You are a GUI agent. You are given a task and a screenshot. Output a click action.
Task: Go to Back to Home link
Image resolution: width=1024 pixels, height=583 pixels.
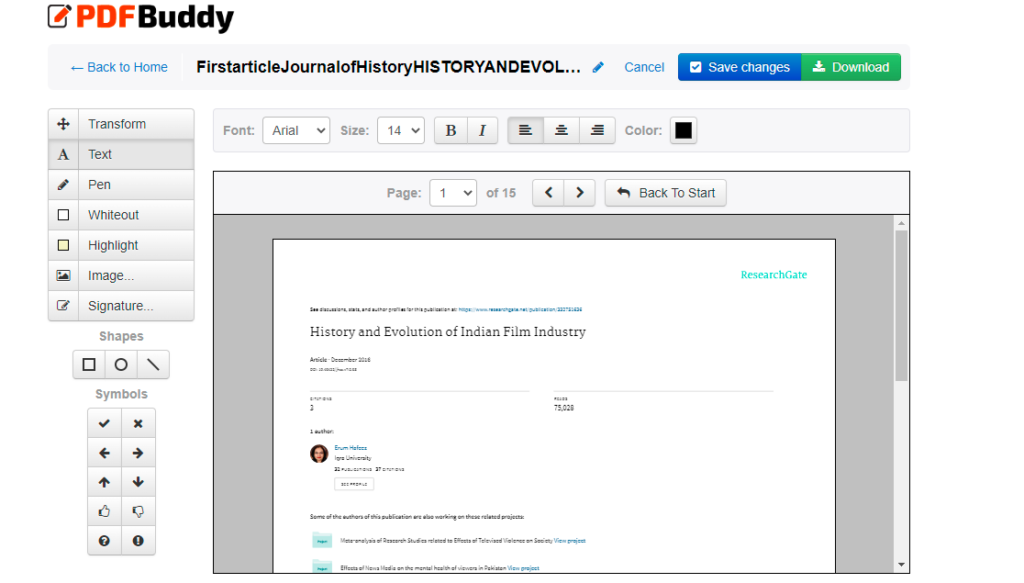[x=119, y=67]
